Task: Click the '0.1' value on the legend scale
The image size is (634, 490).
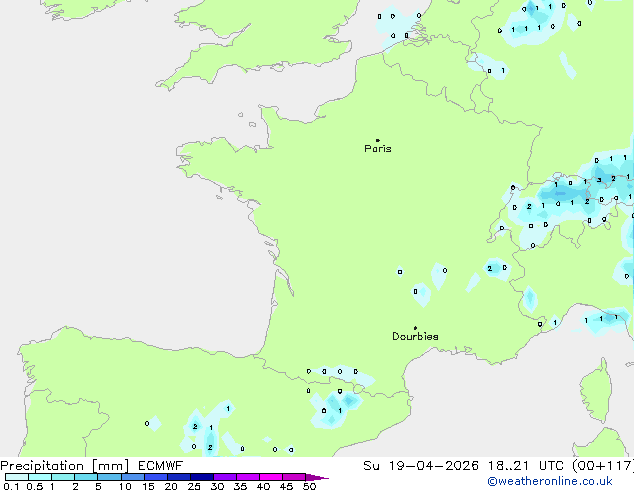Action: tap(10, 486)
